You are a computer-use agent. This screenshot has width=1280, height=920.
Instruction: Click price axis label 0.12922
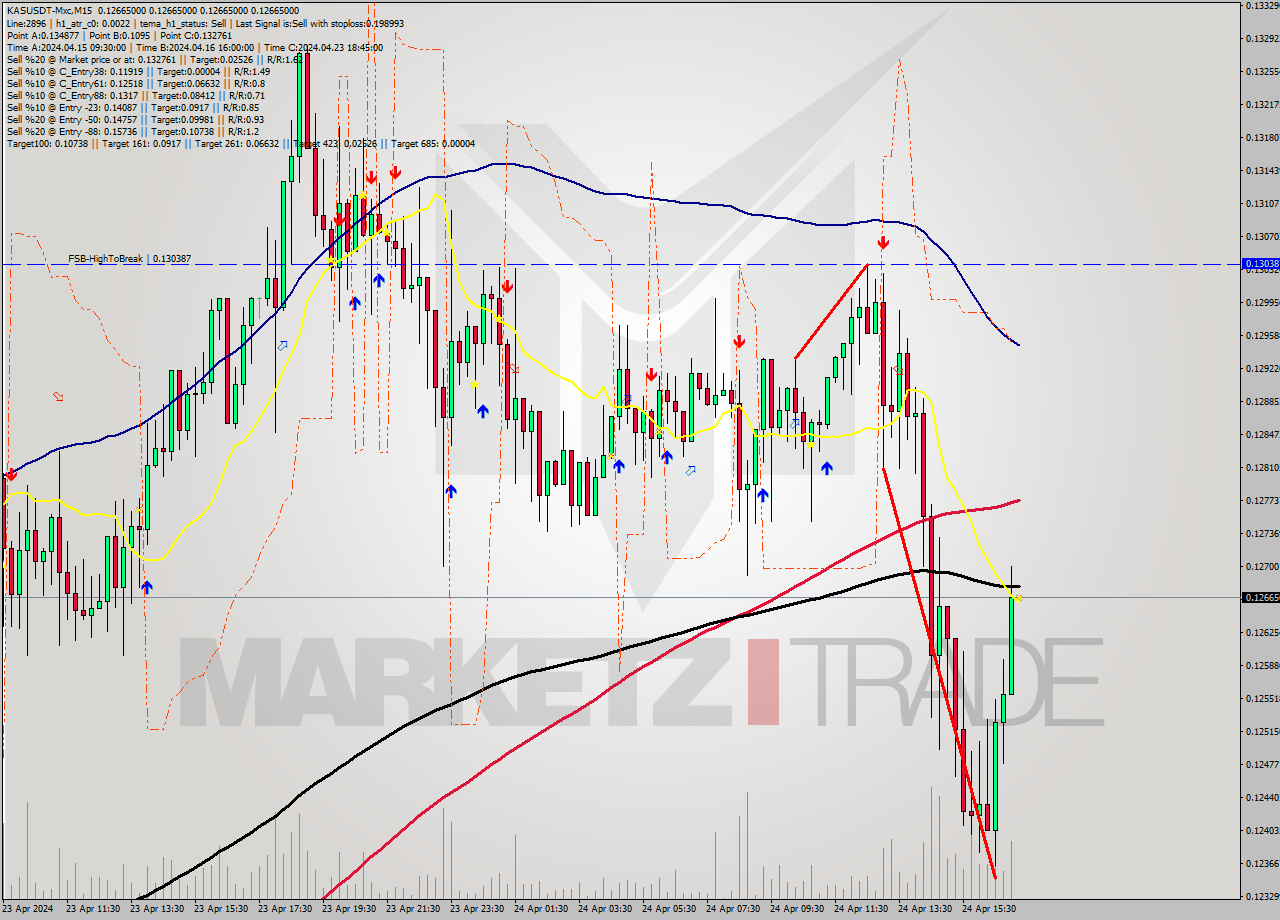(1261, 368)
